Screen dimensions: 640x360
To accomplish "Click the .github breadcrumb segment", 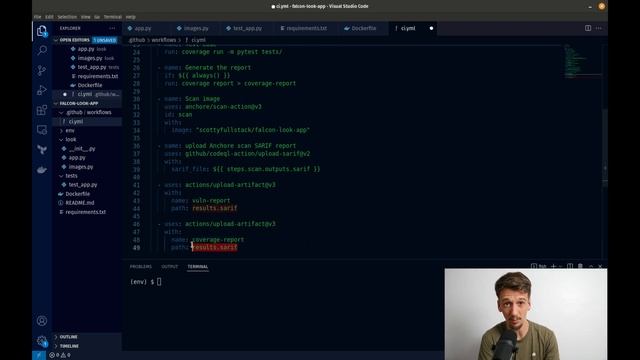I will (x=137, y=40).
